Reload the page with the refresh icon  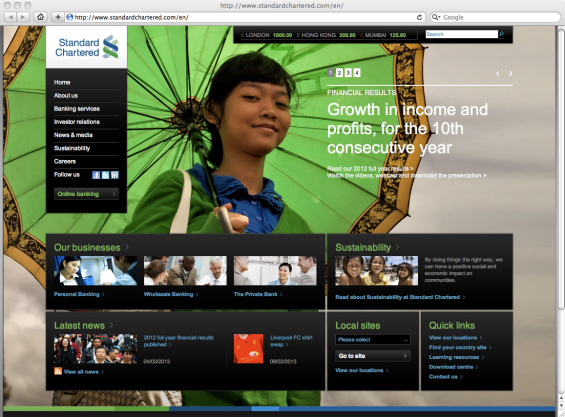419,17
